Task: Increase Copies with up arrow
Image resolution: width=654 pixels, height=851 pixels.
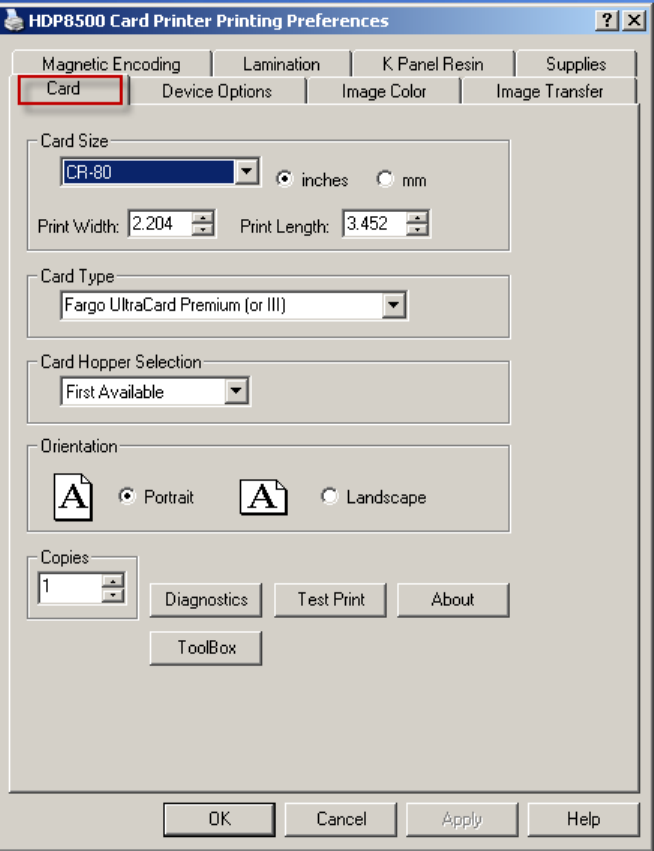Action: (x=113, y=581)
